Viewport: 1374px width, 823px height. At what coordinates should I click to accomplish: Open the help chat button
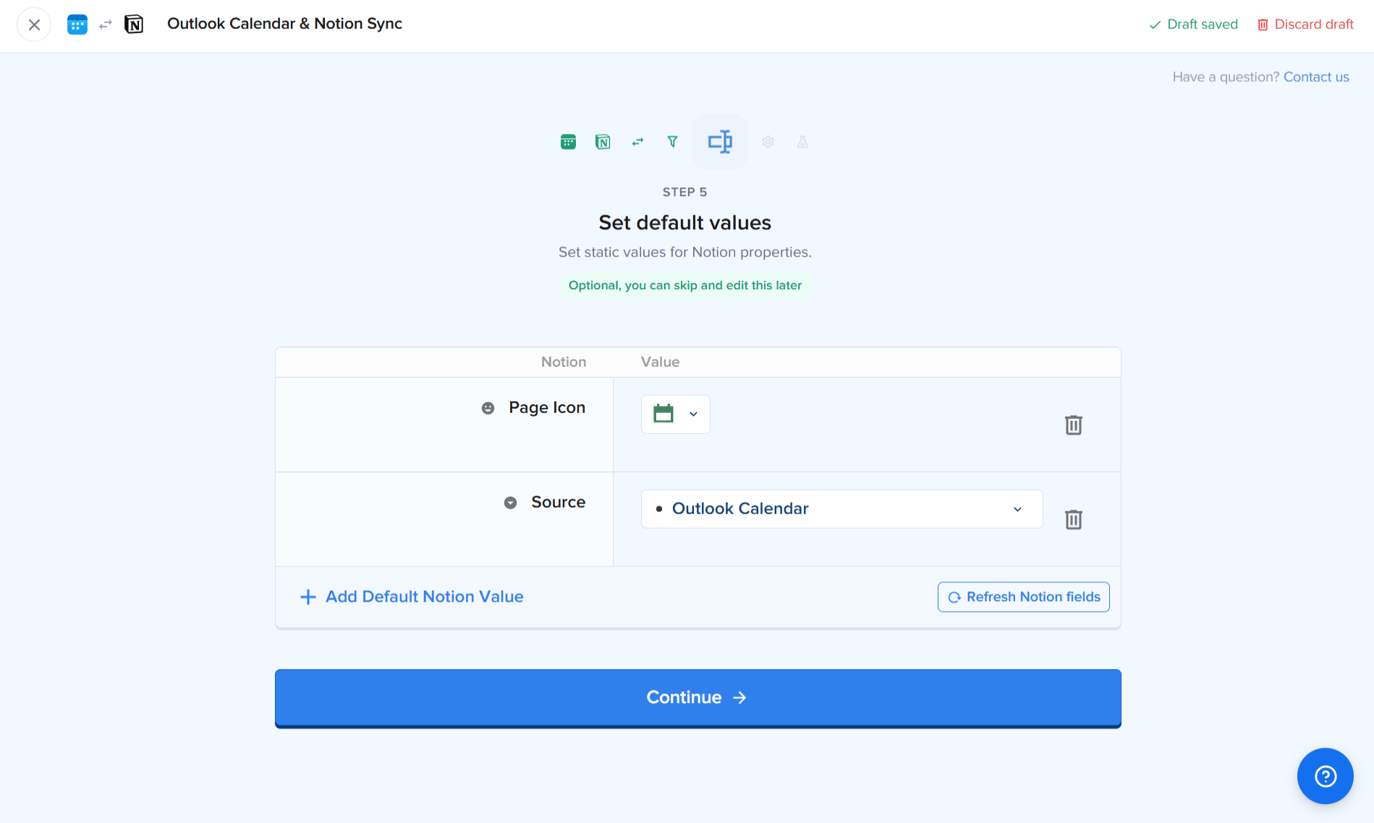tap(1325, 776)
